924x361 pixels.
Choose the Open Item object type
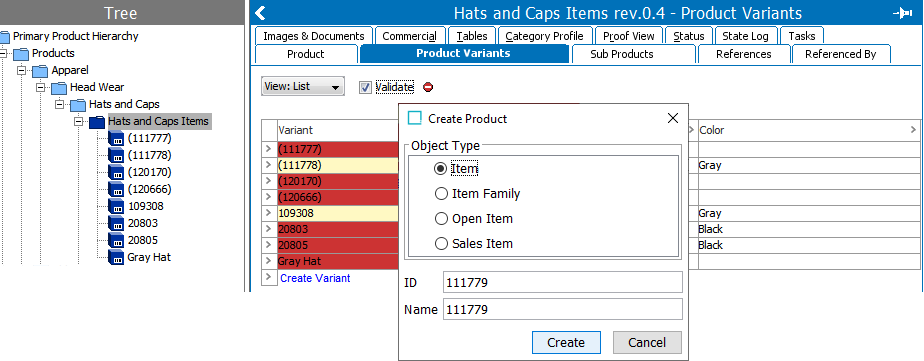click(441, 218)
